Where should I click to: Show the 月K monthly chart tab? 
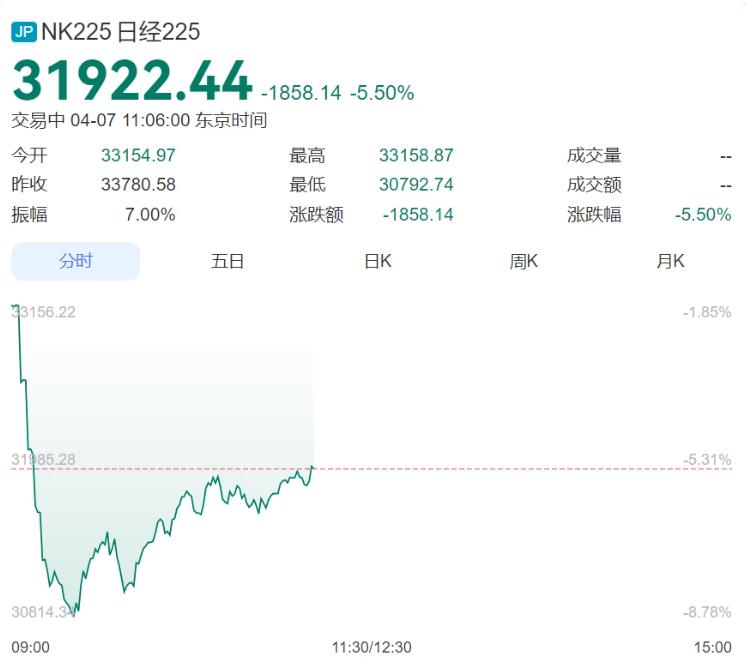pos(670,261)
